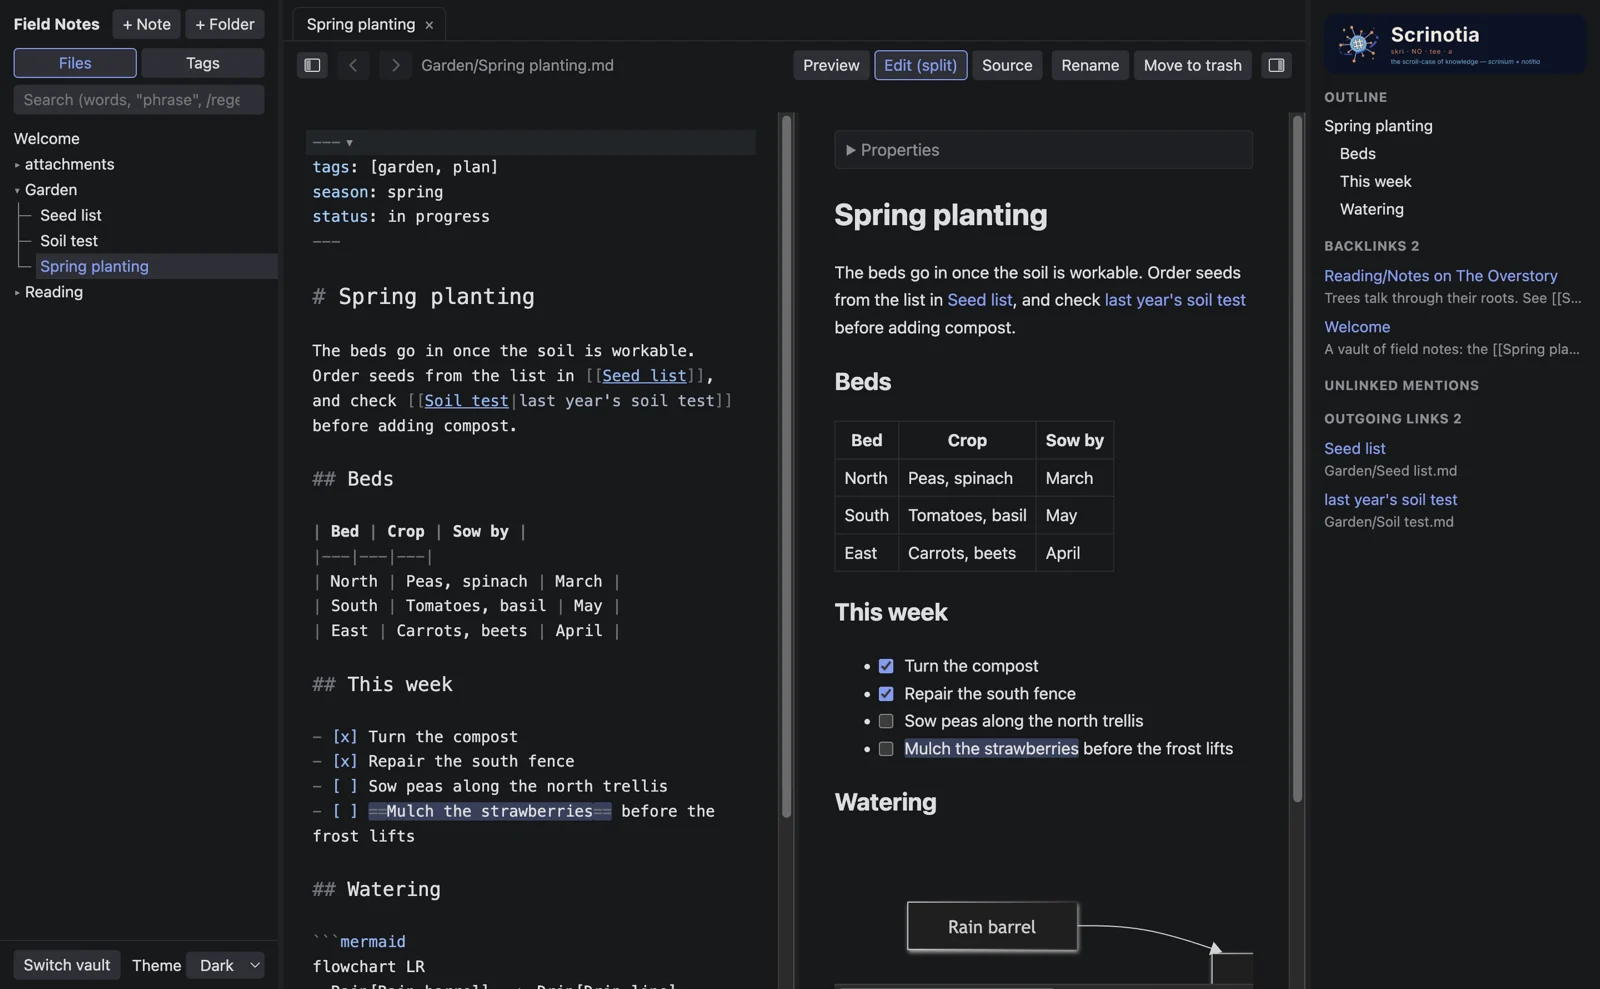Expand the attachments folder
The width and height of the screenshot is (1600, 989).
[17, 165]
